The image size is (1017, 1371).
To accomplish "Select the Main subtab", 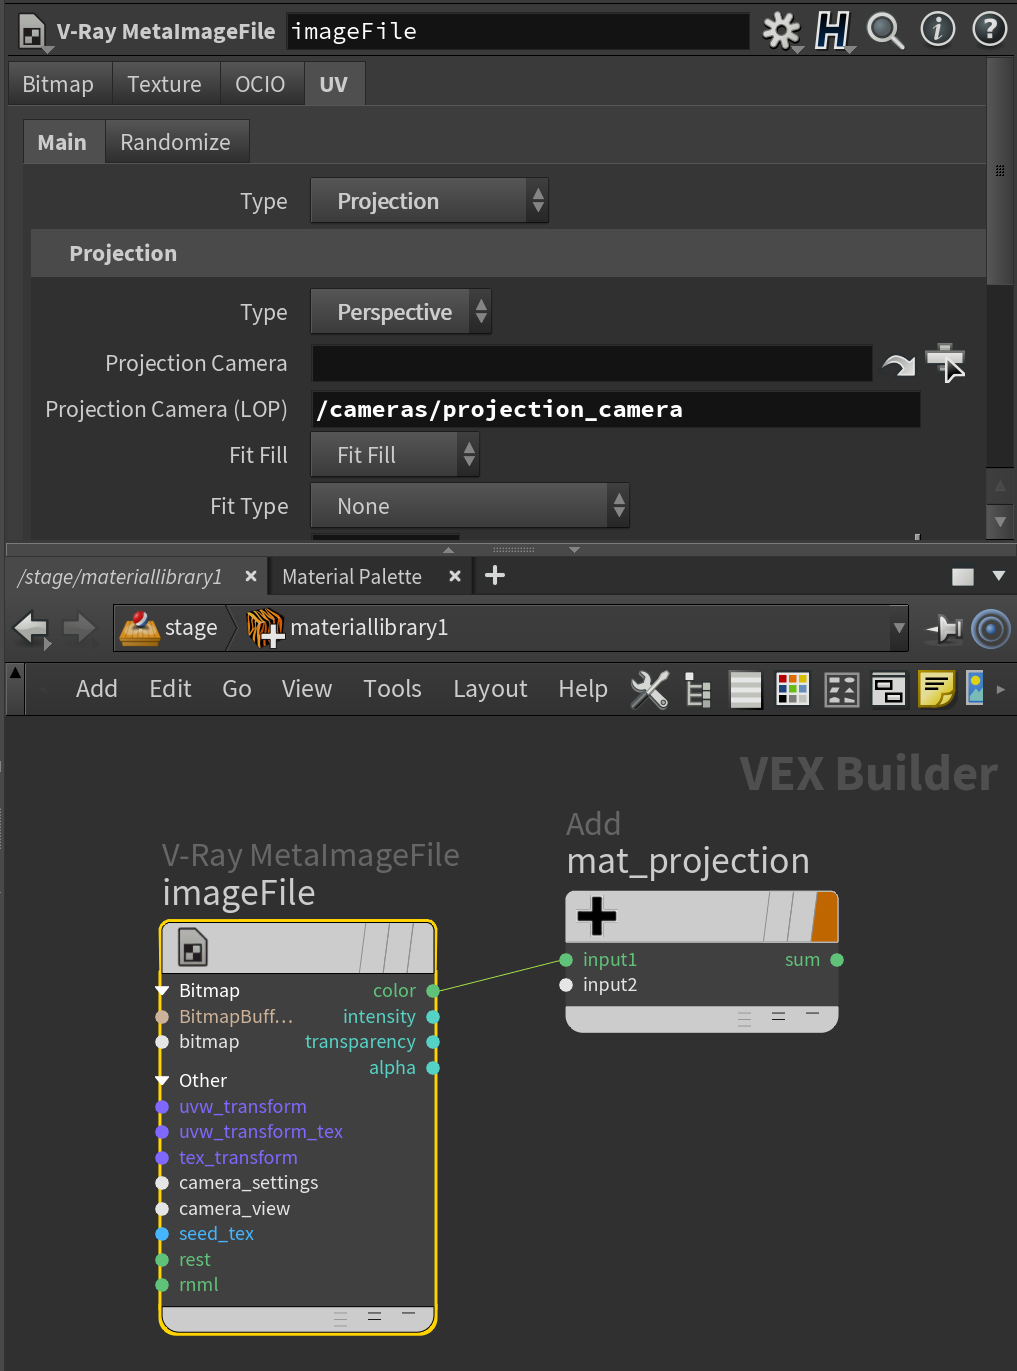I will point(62,142).
